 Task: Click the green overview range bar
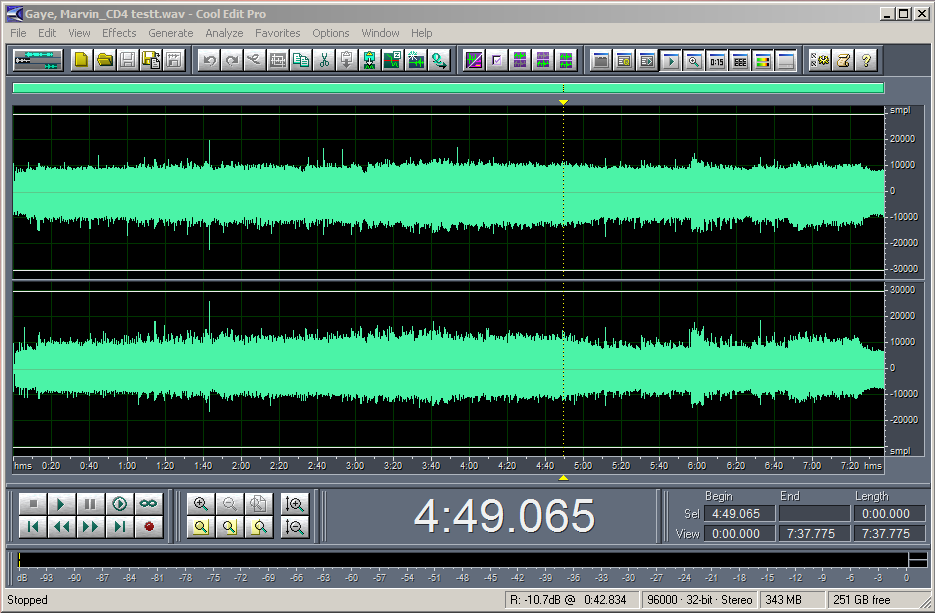pyautogui.click(x=448, y=88)
